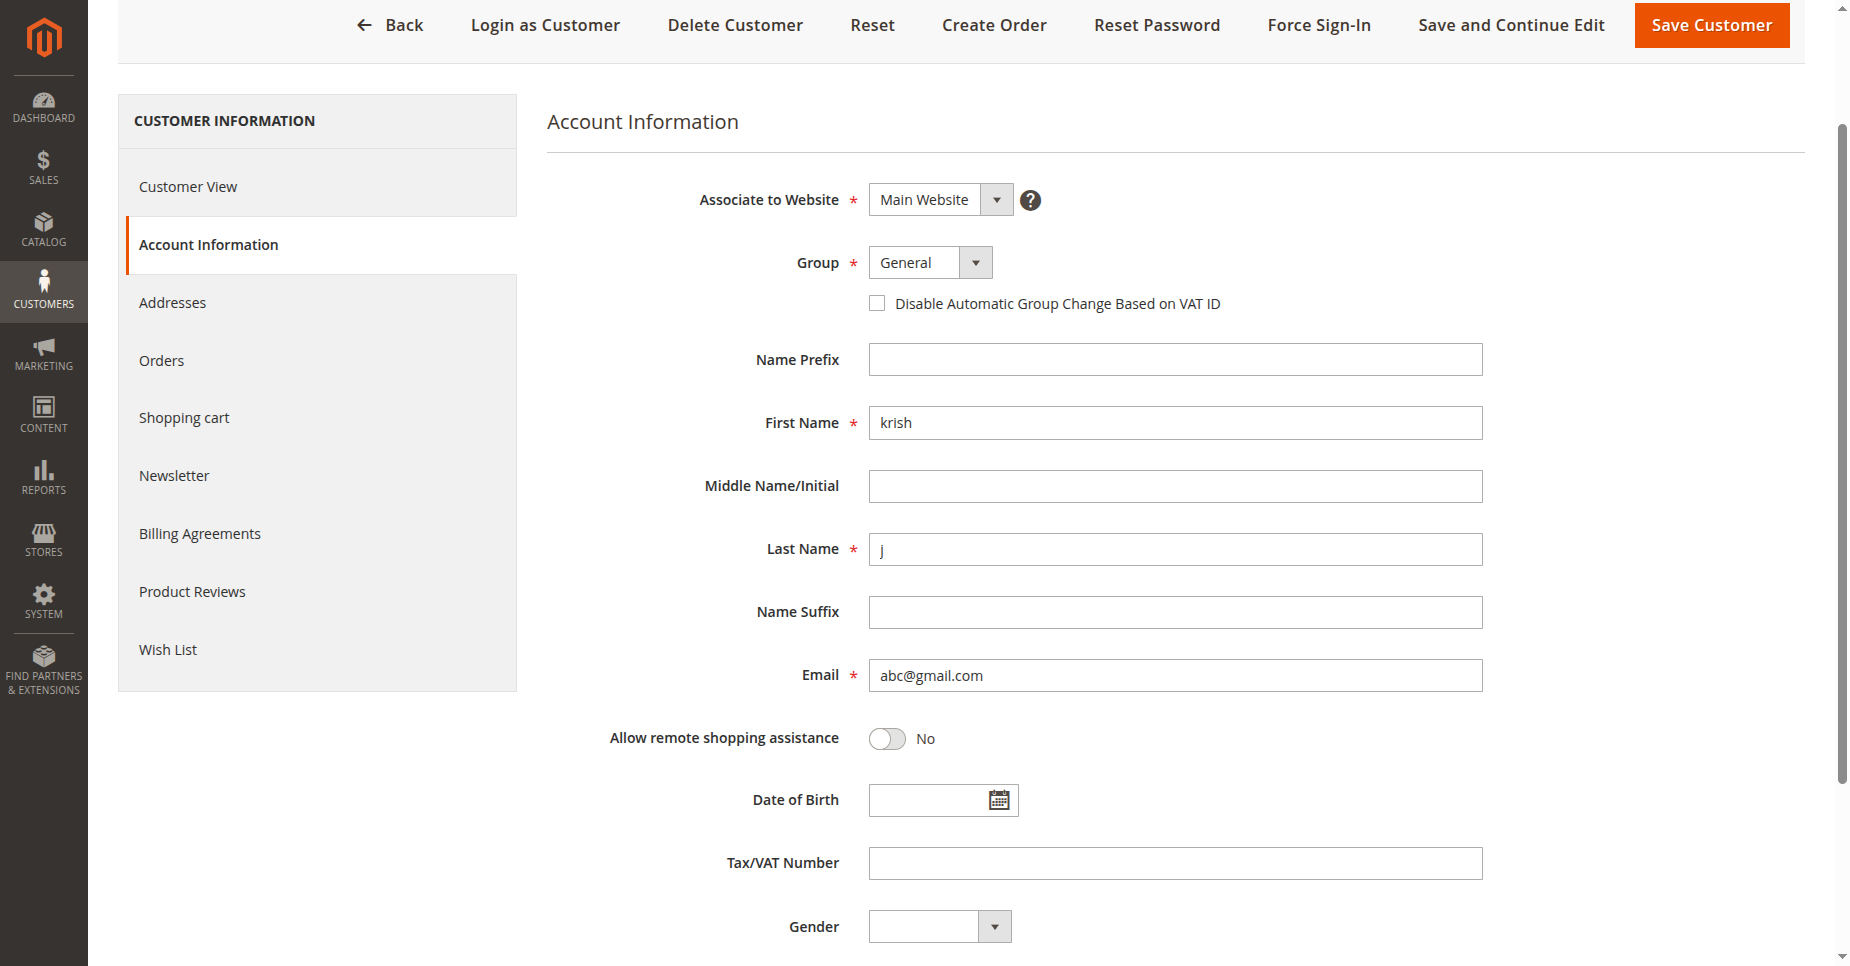Screen dimensions: 1850x966
Task: Open the Date of Birth calendar picker
Action: click(x=999, y=800)
